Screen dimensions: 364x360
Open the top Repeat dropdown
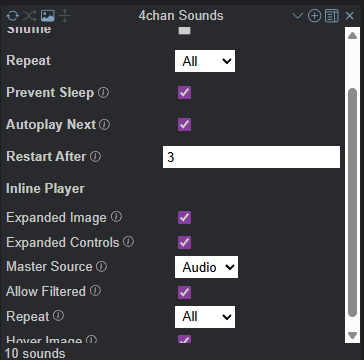click(205, 61)
